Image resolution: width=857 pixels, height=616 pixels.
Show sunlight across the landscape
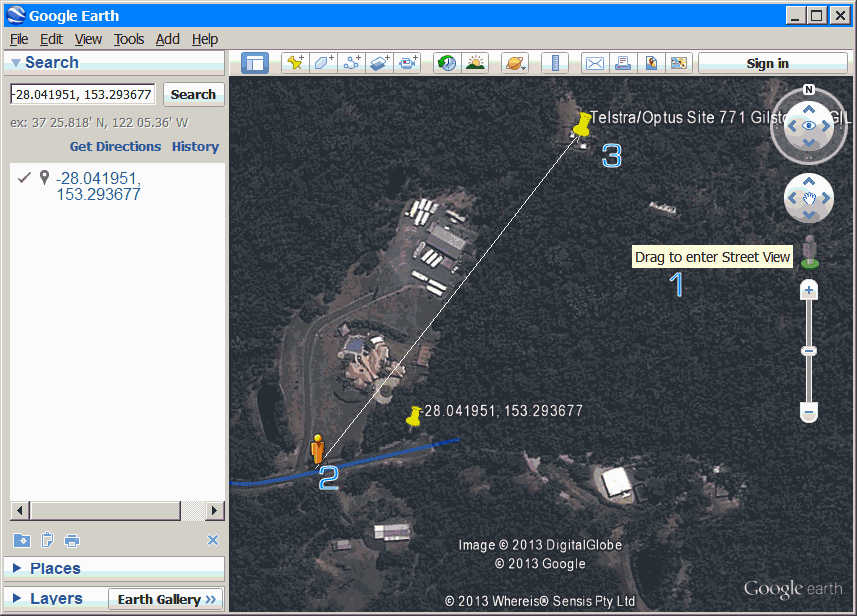click(475, 63)
